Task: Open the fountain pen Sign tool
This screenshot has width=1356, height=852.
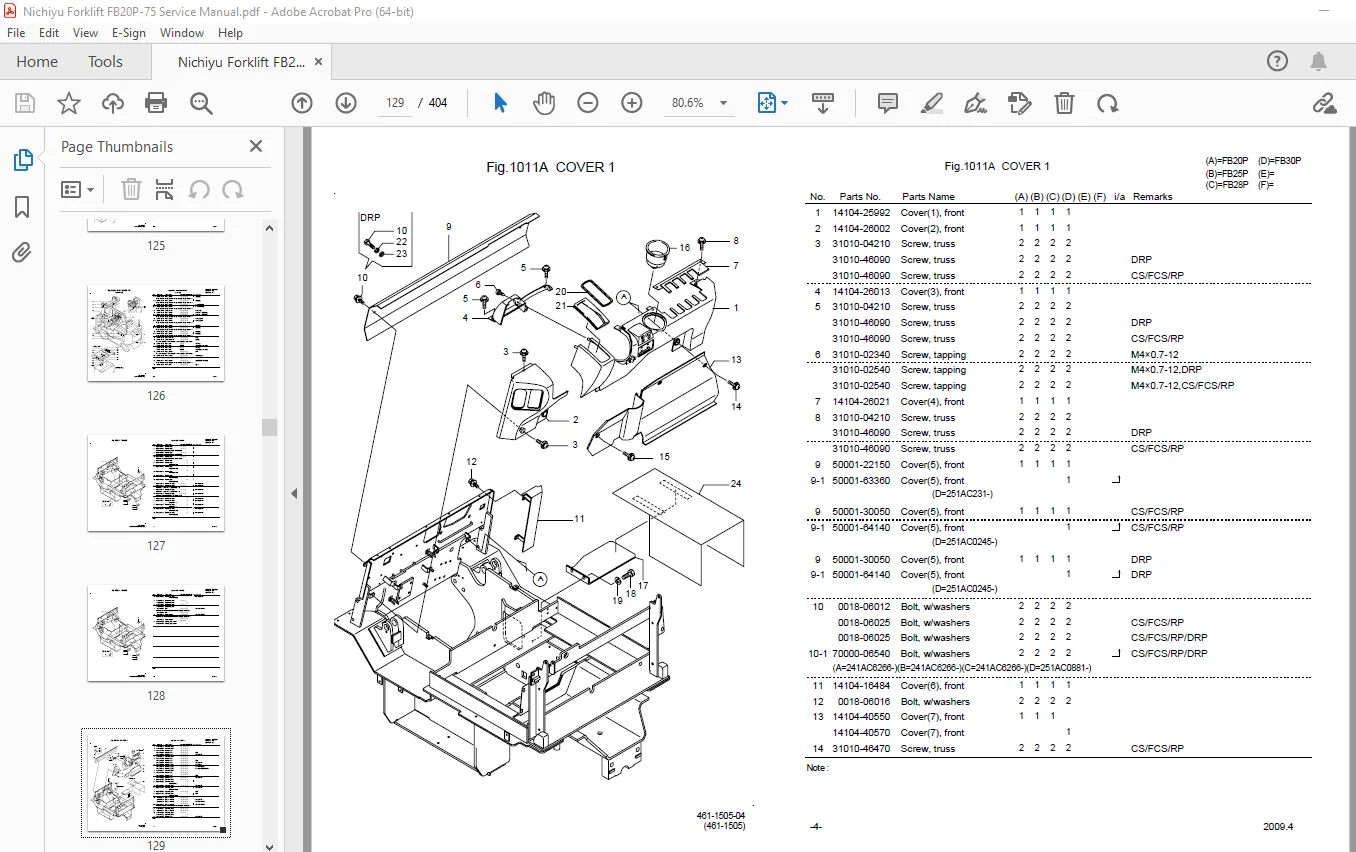Action: click(x=975, y=103)
